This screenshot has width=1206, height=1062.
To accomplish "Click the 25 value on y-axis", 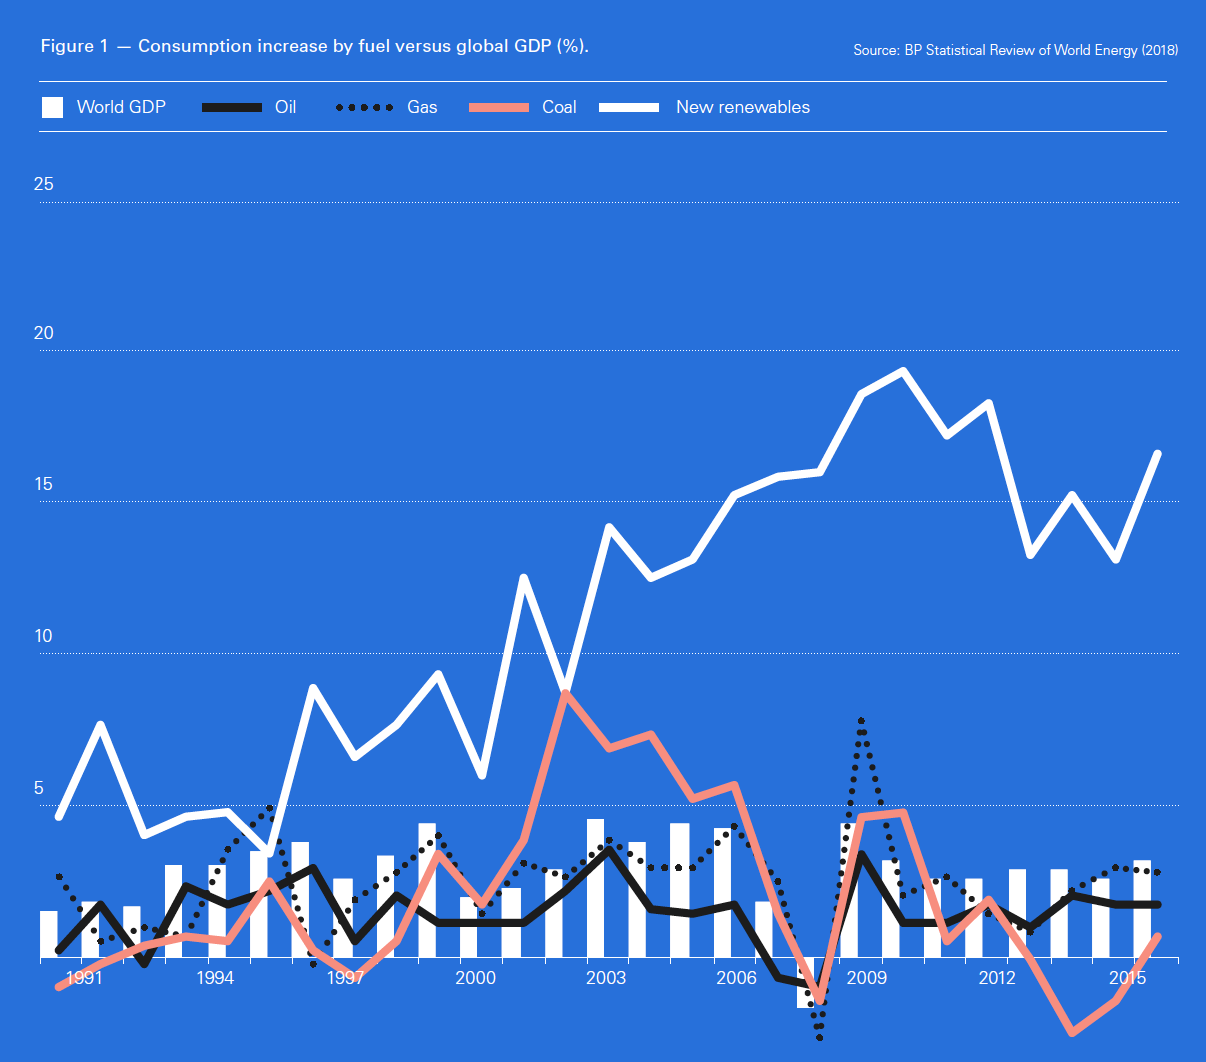I will (x=44, y=184).
